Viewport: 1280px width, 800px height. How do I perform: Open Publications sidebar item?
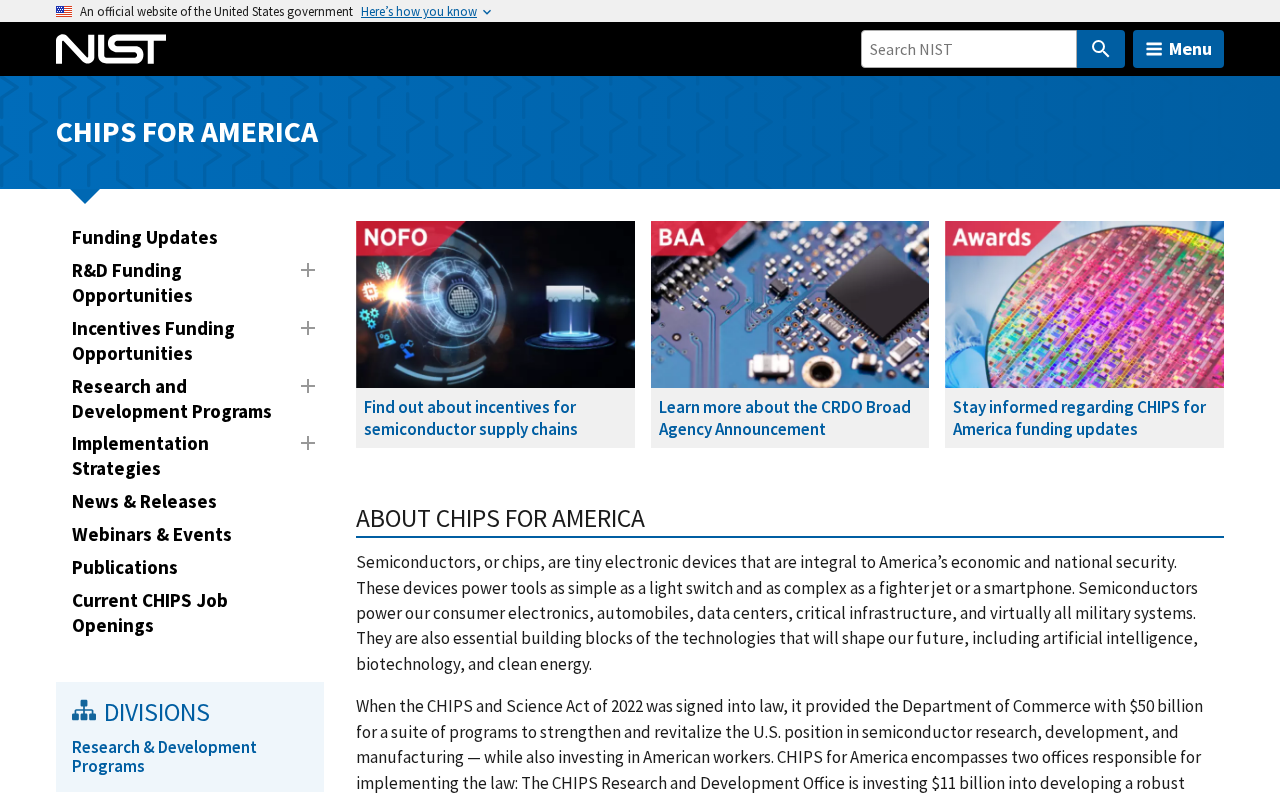tap(125, 567)
